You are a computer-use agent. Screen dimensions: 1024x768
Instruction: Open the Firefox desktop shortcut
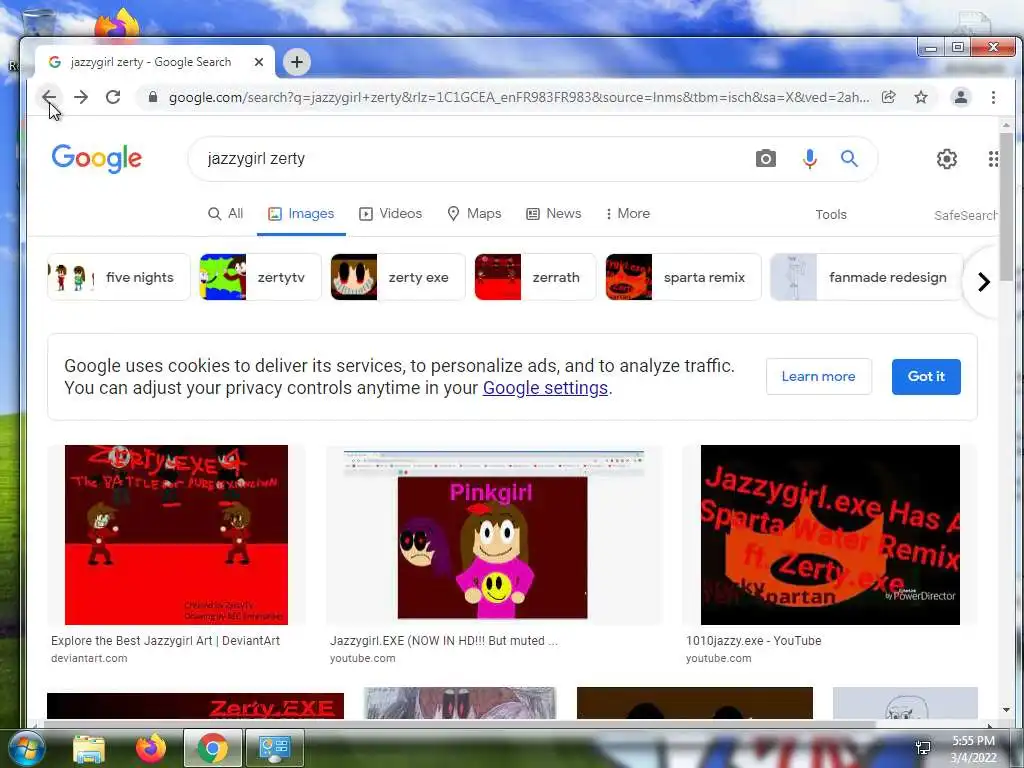click(x=118, y=24)
